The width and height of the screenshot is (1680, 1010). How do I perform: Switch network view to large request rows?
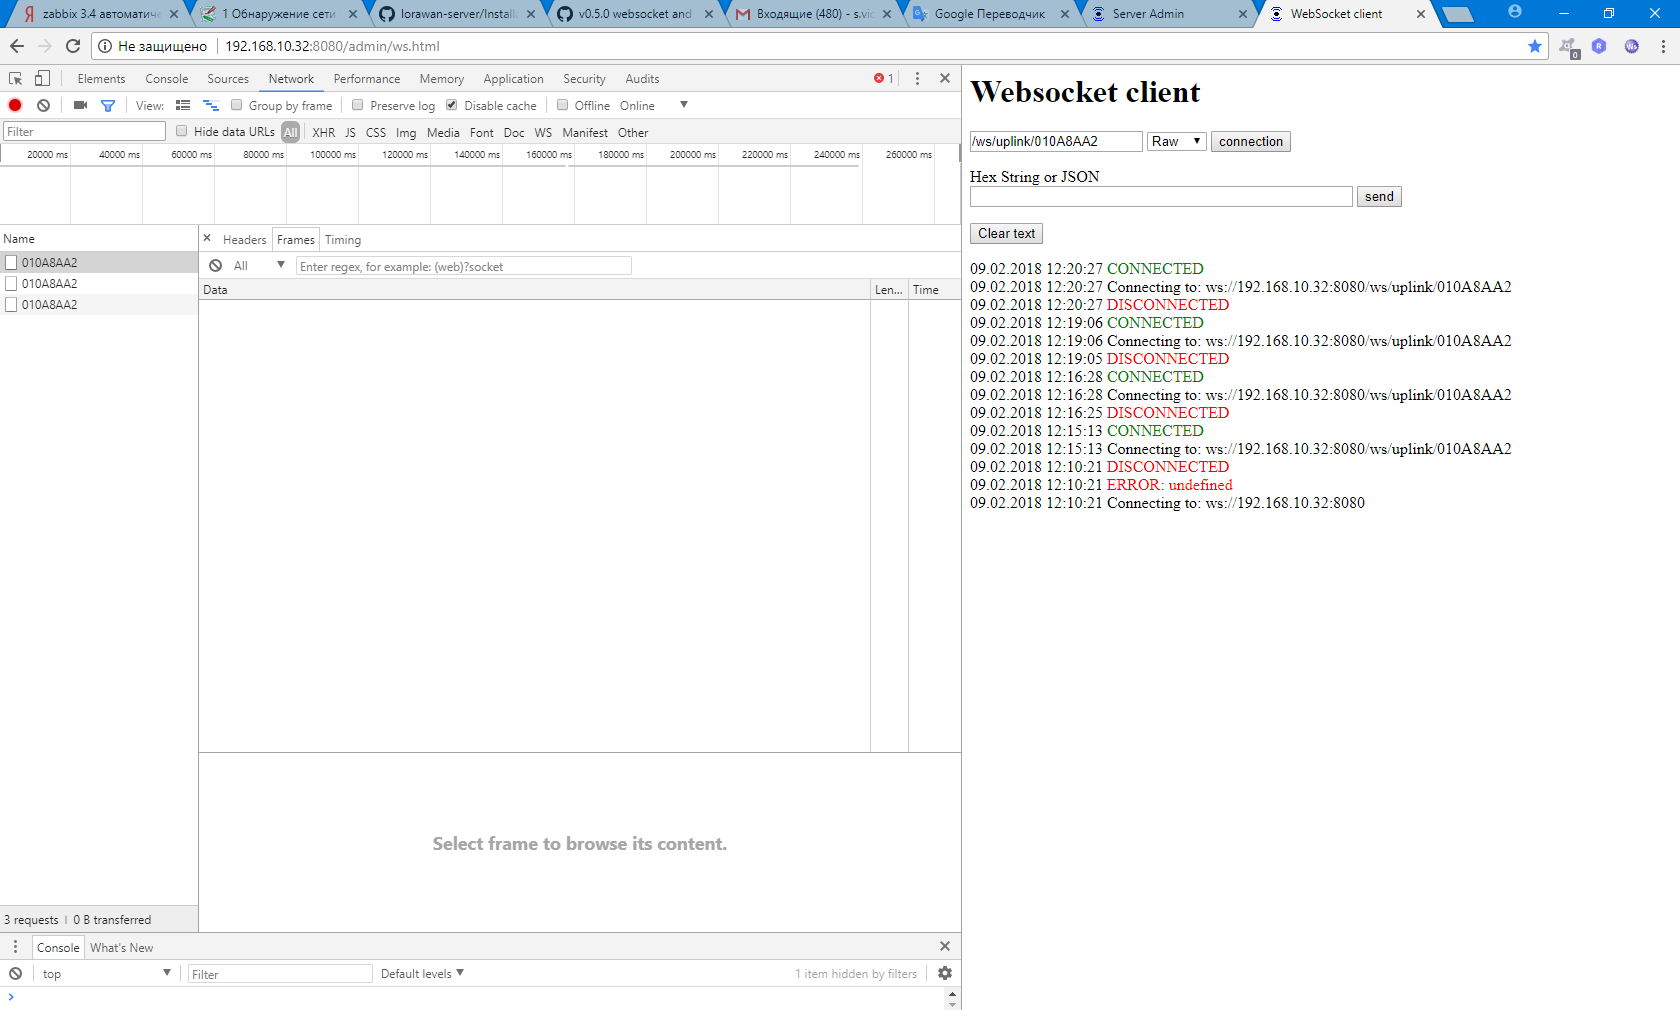tap(182, 104)
